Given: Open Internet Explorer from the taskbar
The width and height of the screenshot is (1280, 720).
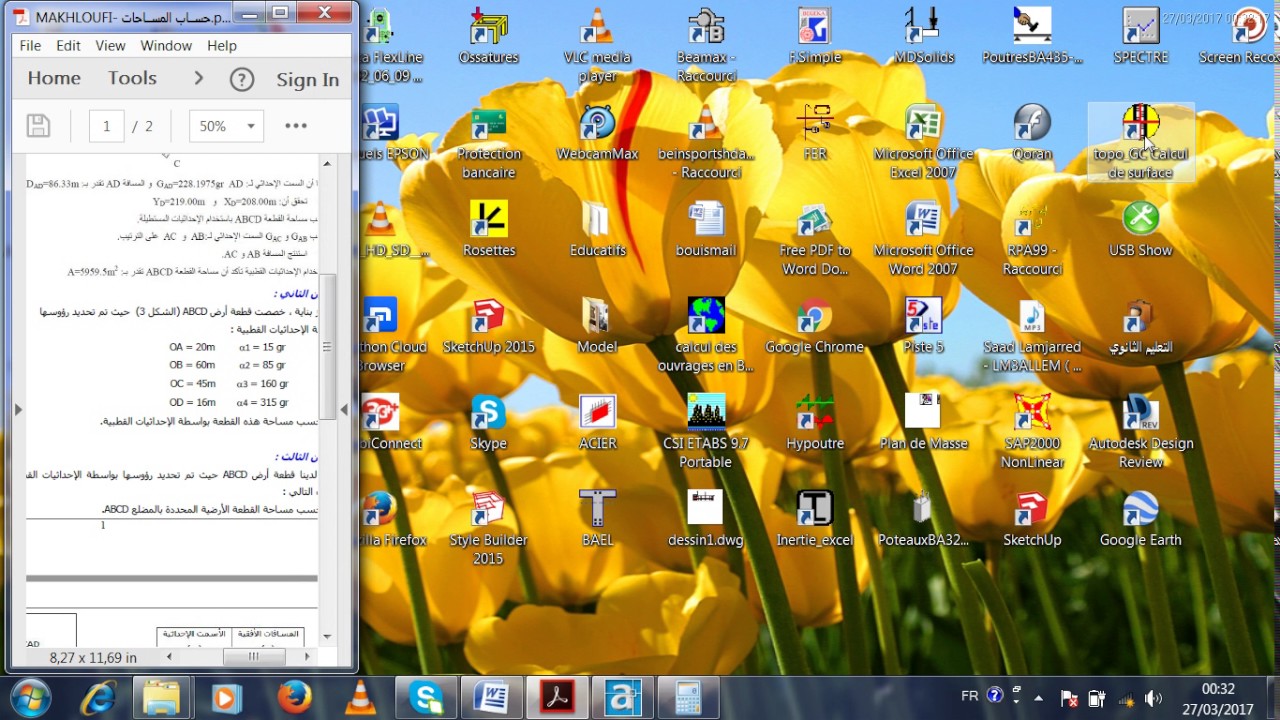Looking at the screenshot, I should 97,697.
